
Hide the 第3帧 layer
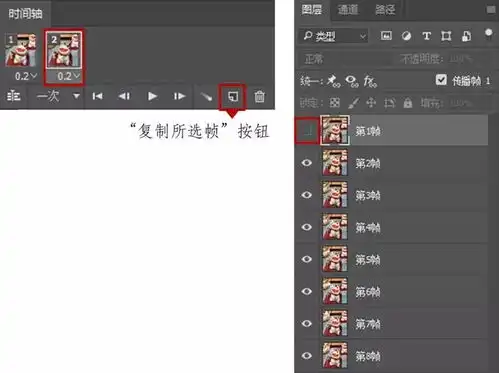307,195
